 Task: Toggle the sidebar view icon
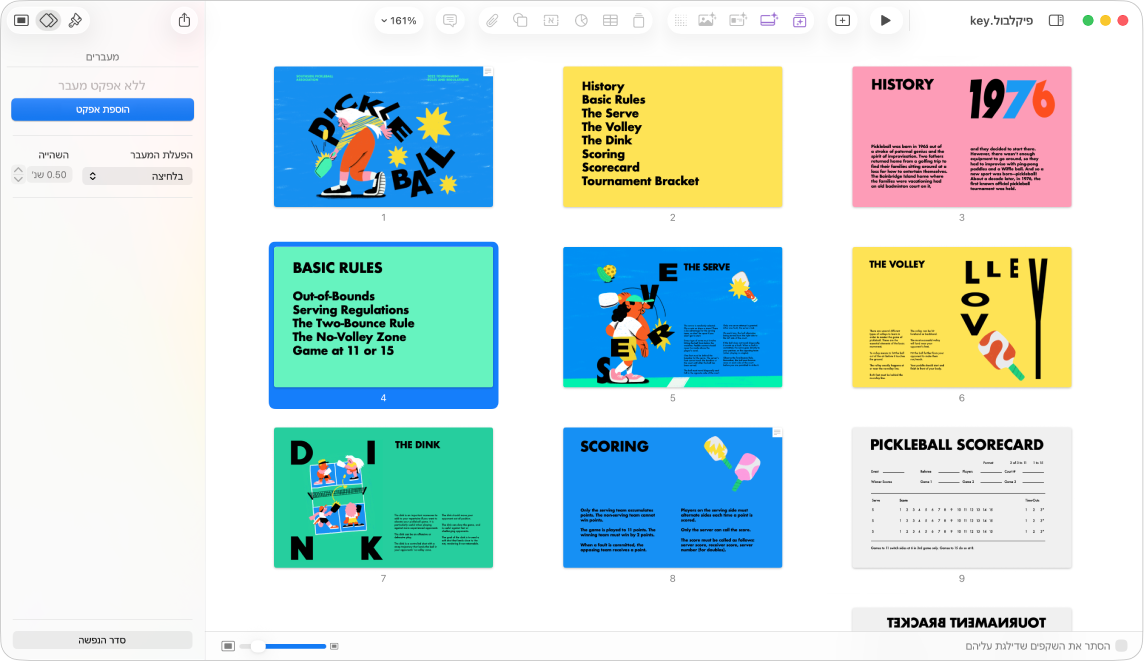(1056, 20)
